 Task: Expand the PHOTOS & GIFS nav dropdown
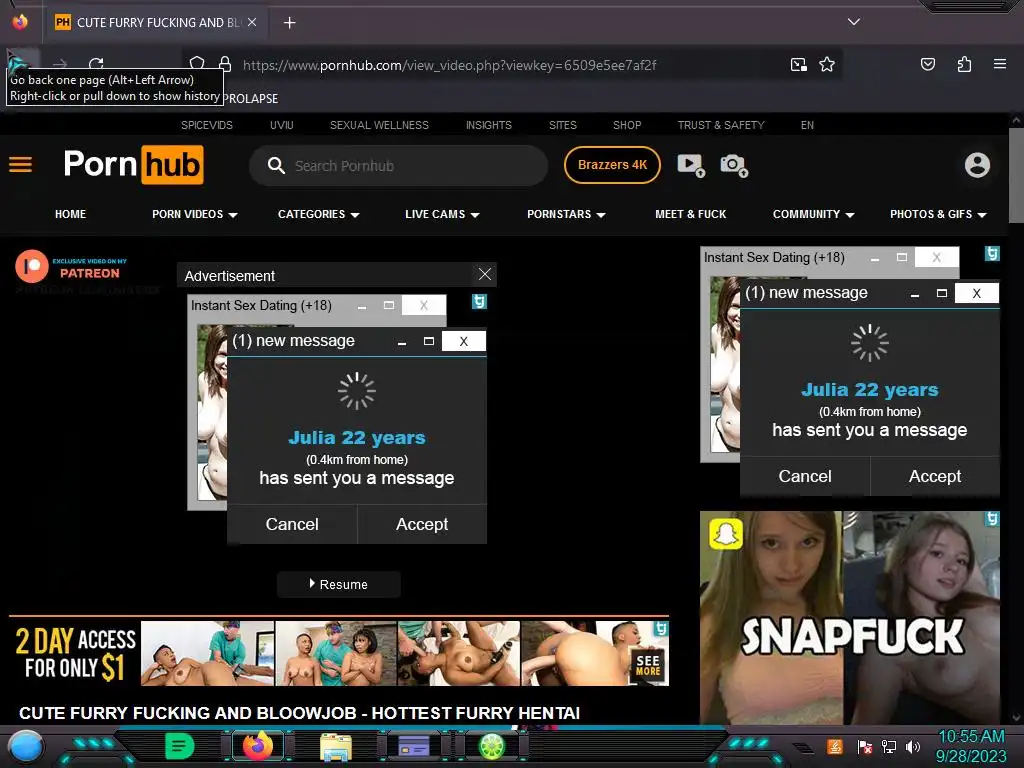point(938,214)
